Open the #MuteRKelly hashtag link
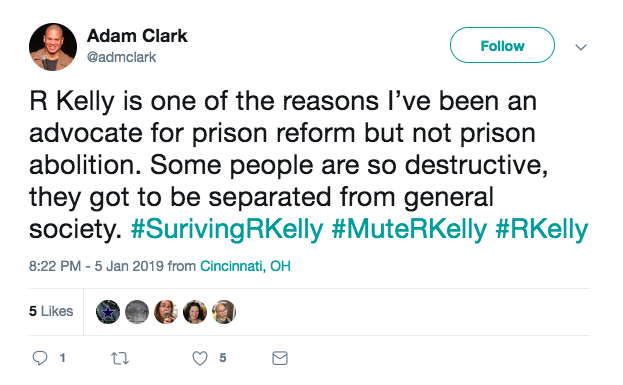 pos(409,229)
